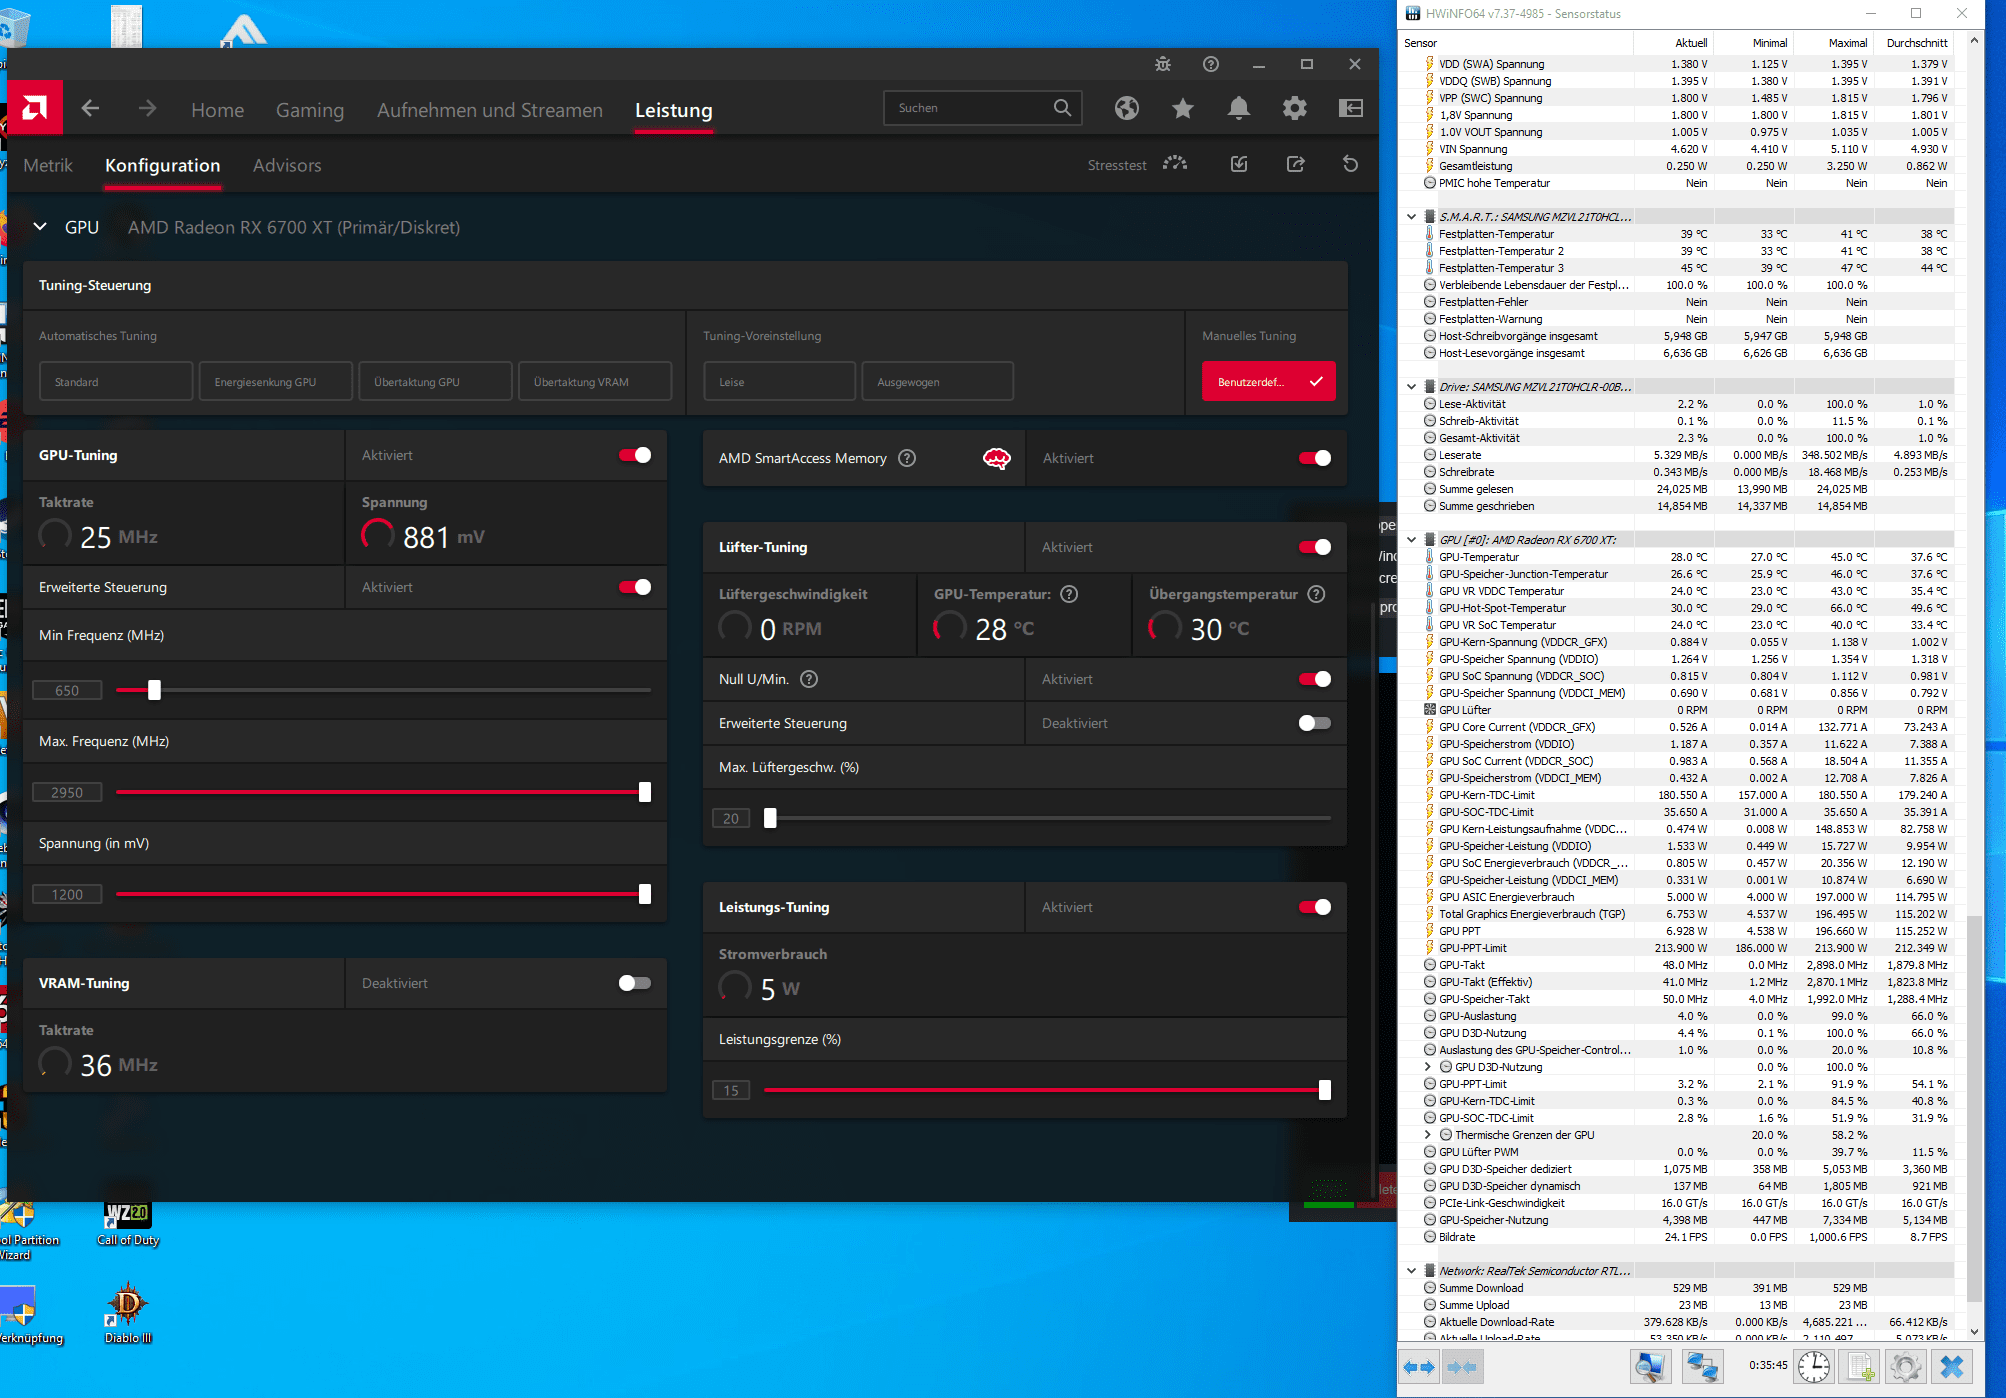Enable VRAM-Tuning switch

click(x=635, y=983)
